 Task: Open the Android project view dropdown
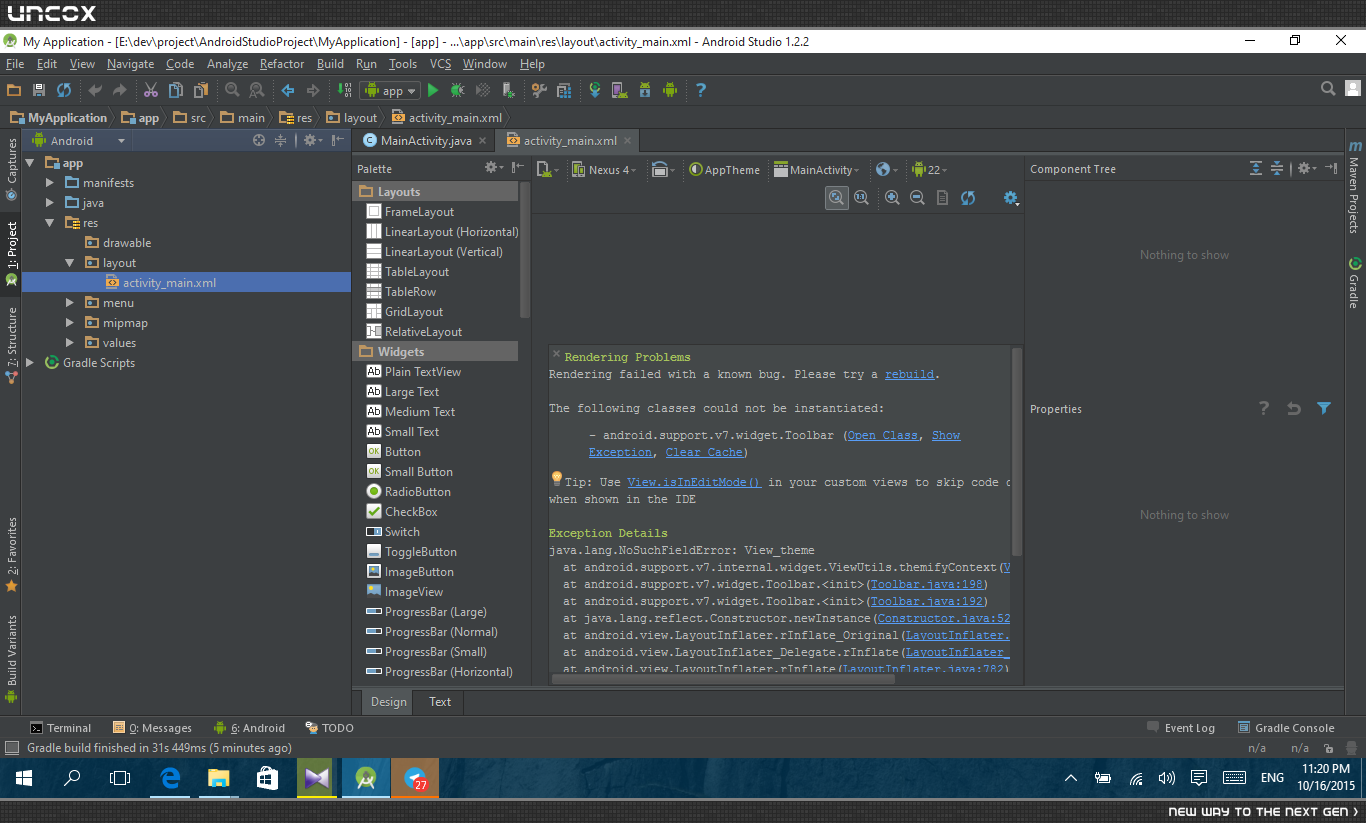click(78, 141)
